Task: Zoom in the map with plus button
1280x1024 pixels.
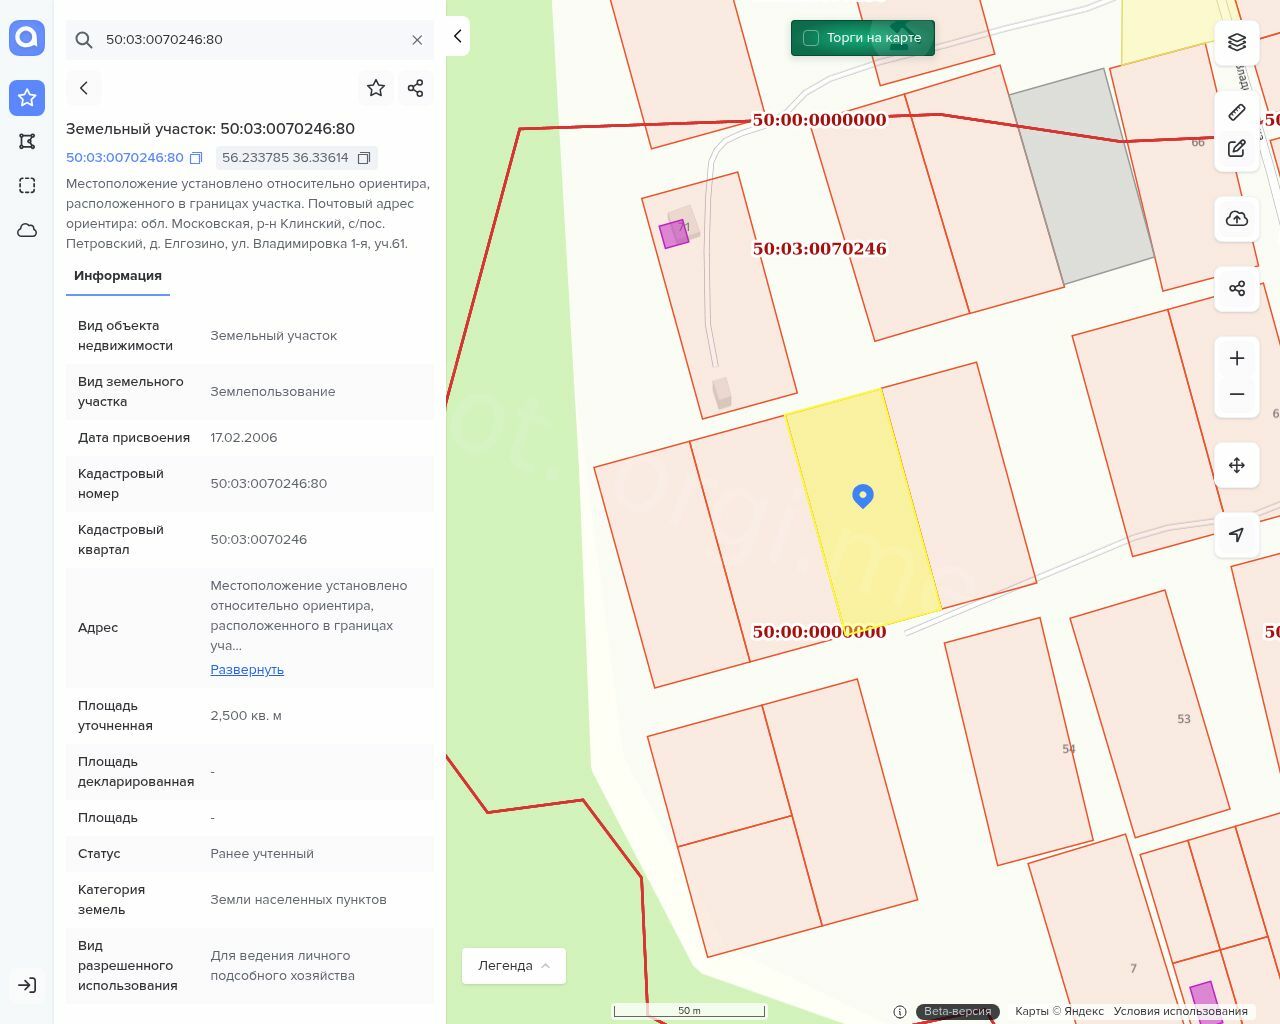Action: [x=1237, y=358]
